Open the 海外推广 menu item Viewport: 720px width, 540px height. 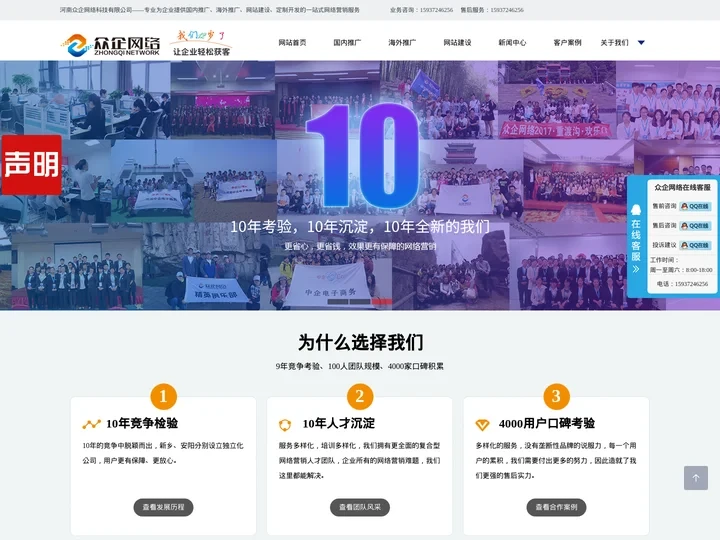(402, 43)
